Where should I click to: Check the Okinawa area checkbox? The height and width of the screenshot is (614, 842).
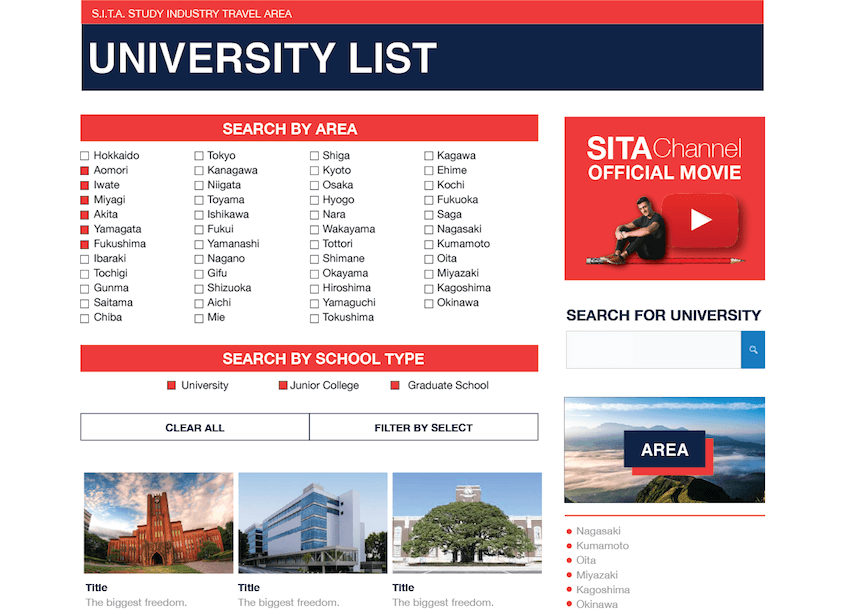429,304
